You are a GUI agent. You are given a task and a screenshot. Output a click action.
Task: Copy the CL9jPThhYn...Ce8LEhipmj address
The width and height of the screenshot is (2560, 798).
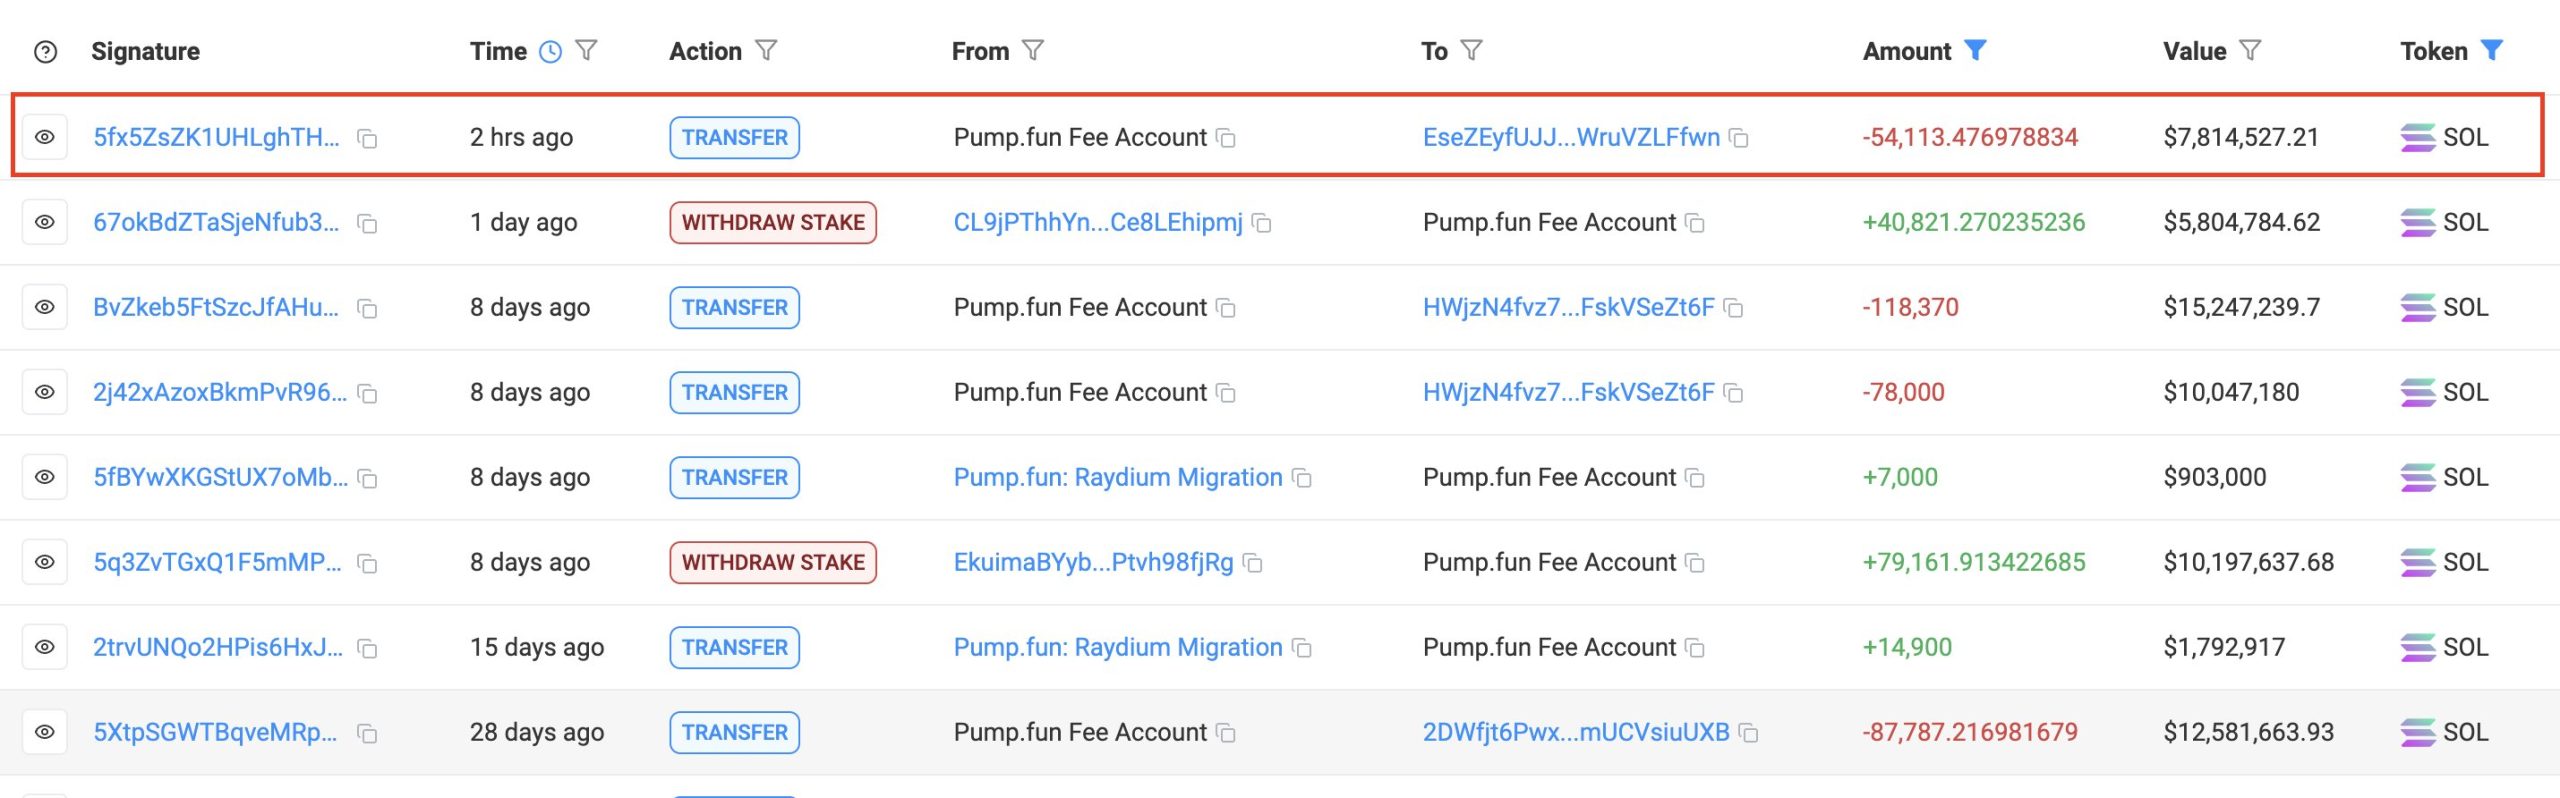[1262, 224]
